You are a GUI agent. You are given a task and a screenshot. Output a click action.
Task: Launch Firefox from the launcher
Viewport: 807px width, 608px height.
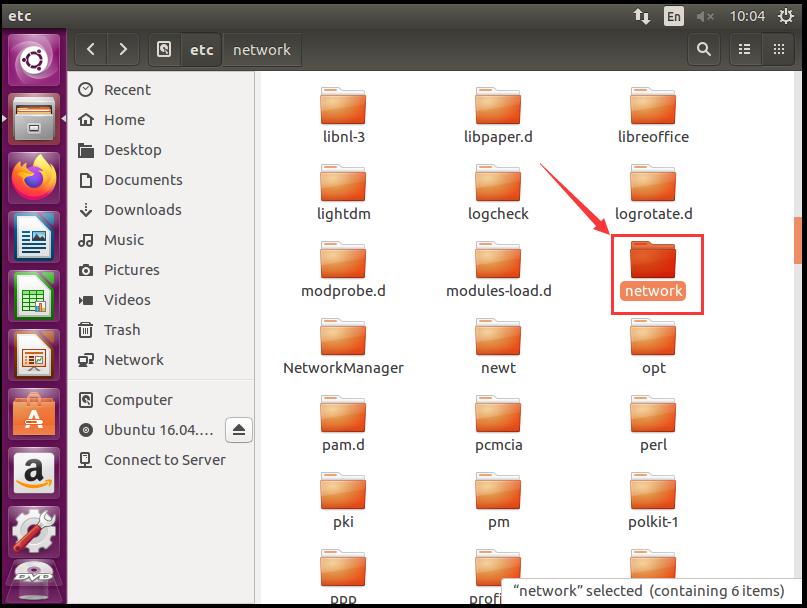pos(34,178)
